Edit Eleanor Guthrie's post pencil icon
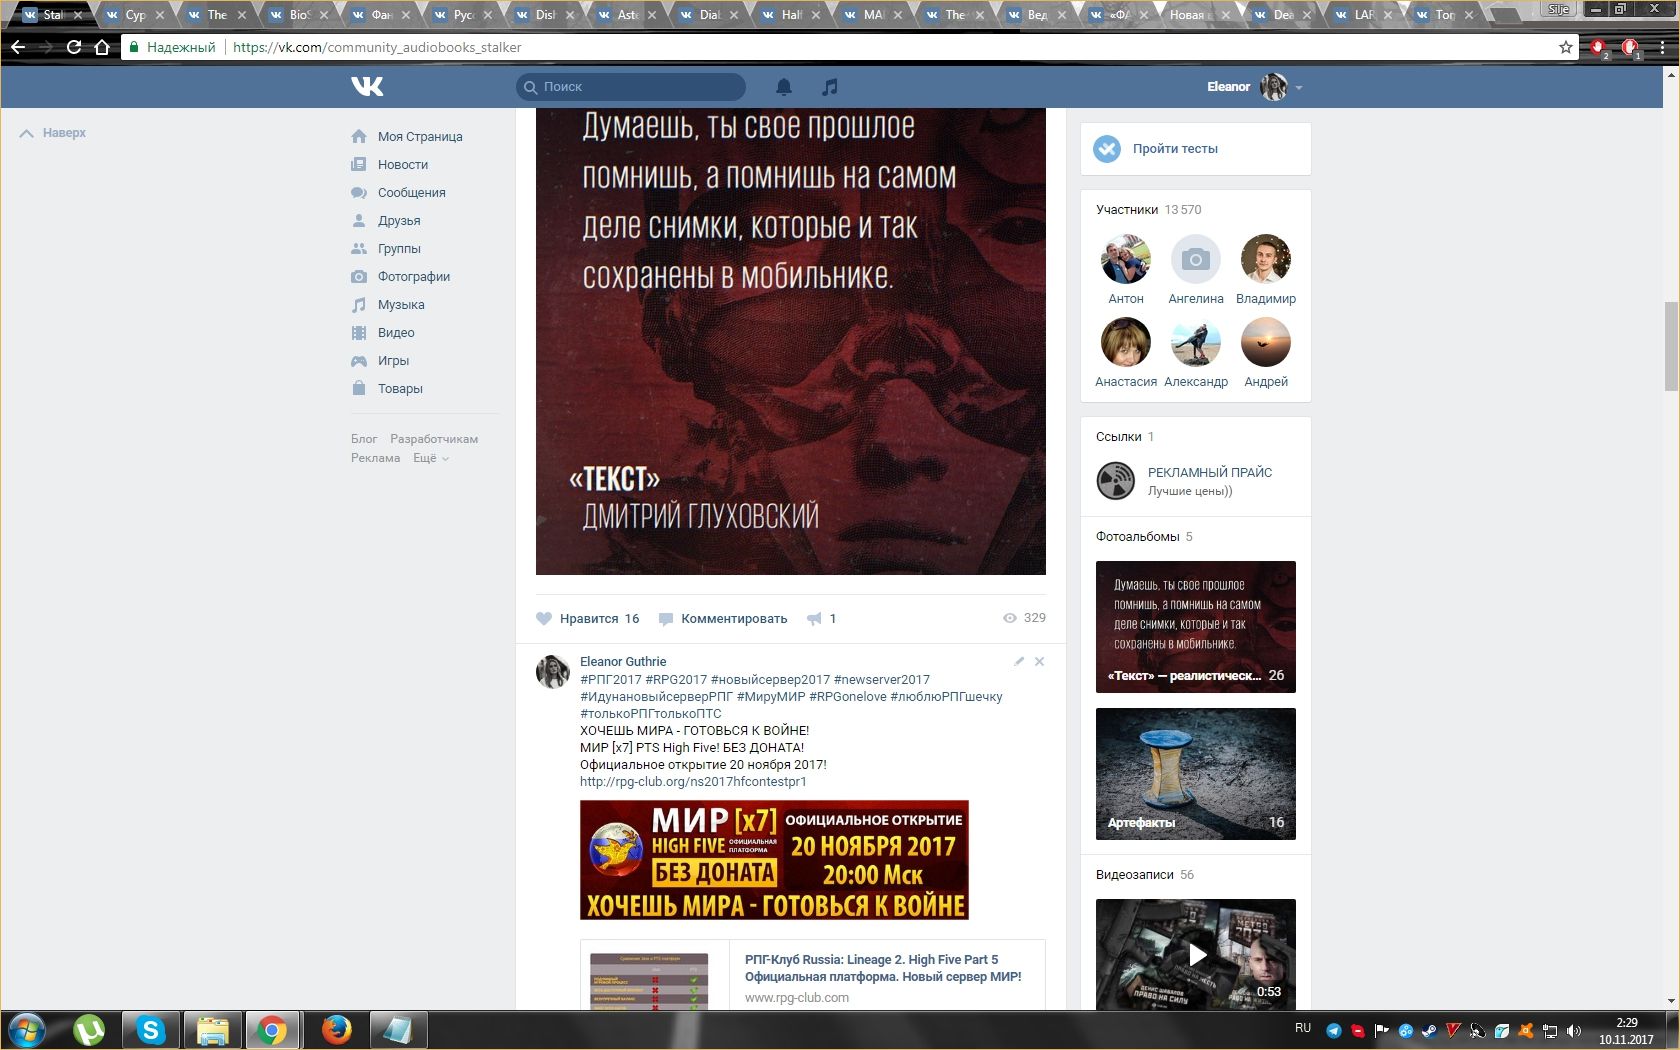 [x=1019, y=661]
